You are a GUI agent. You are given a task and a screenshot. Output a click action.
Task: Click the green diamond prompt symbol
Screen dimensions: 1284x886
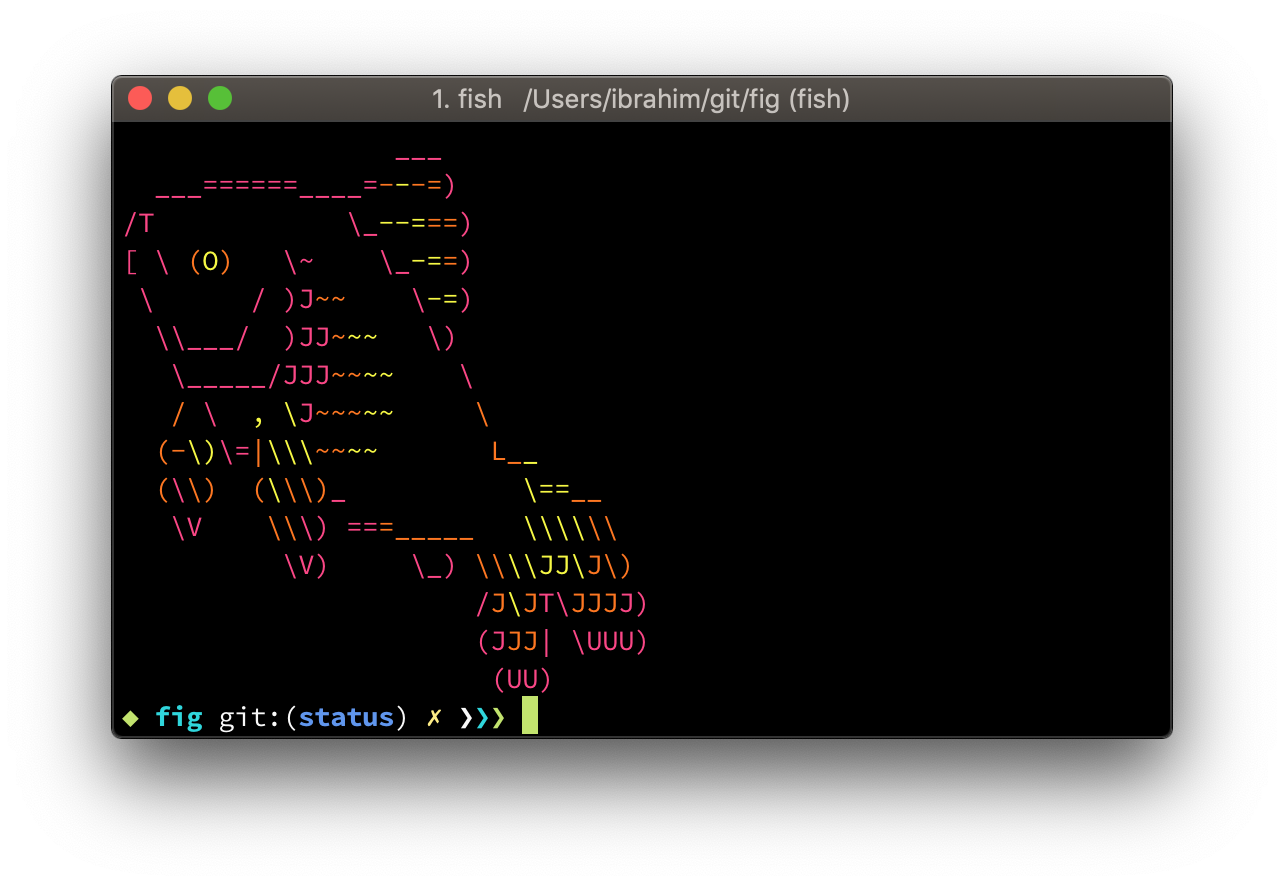click(x=131, y=718)
